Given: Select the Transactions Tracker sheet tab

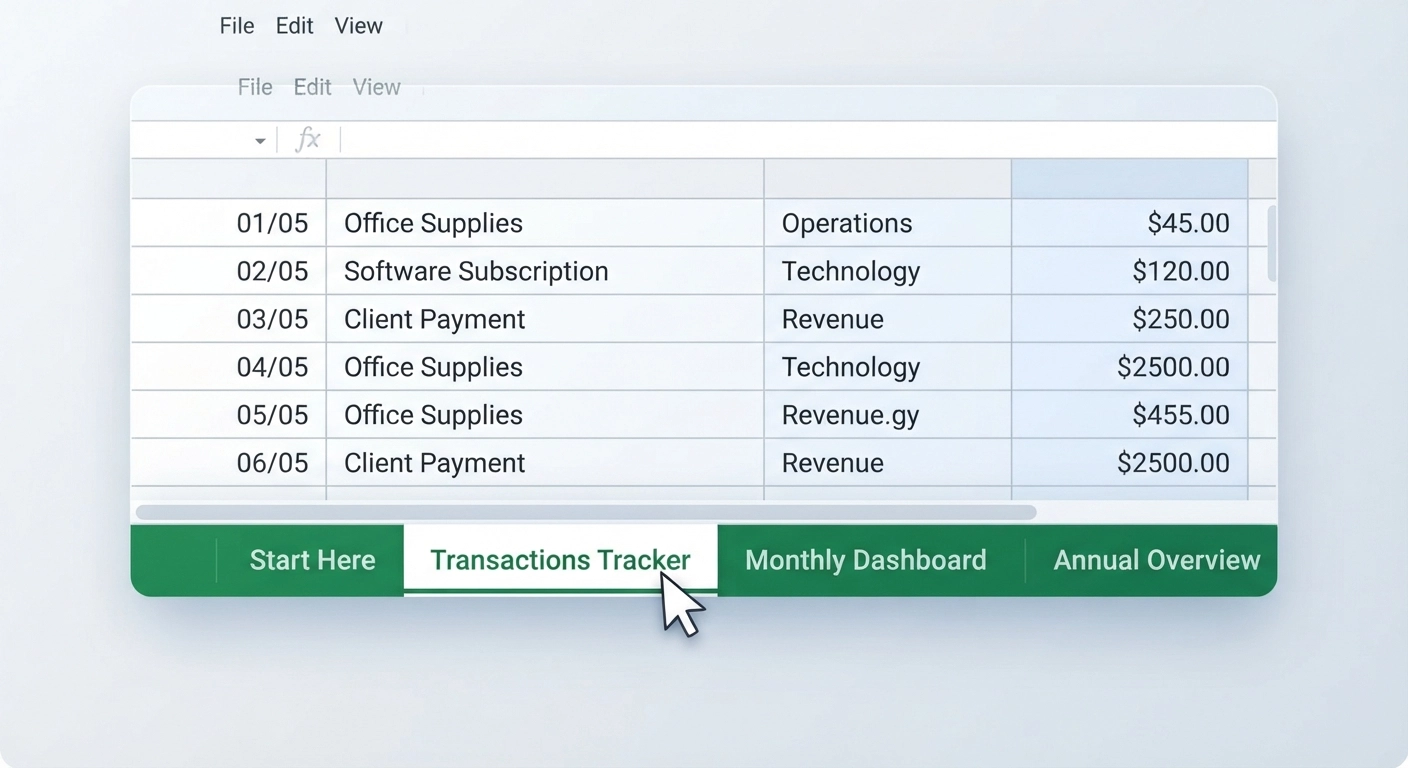Looking at the screenshot, I should [560, 560].
